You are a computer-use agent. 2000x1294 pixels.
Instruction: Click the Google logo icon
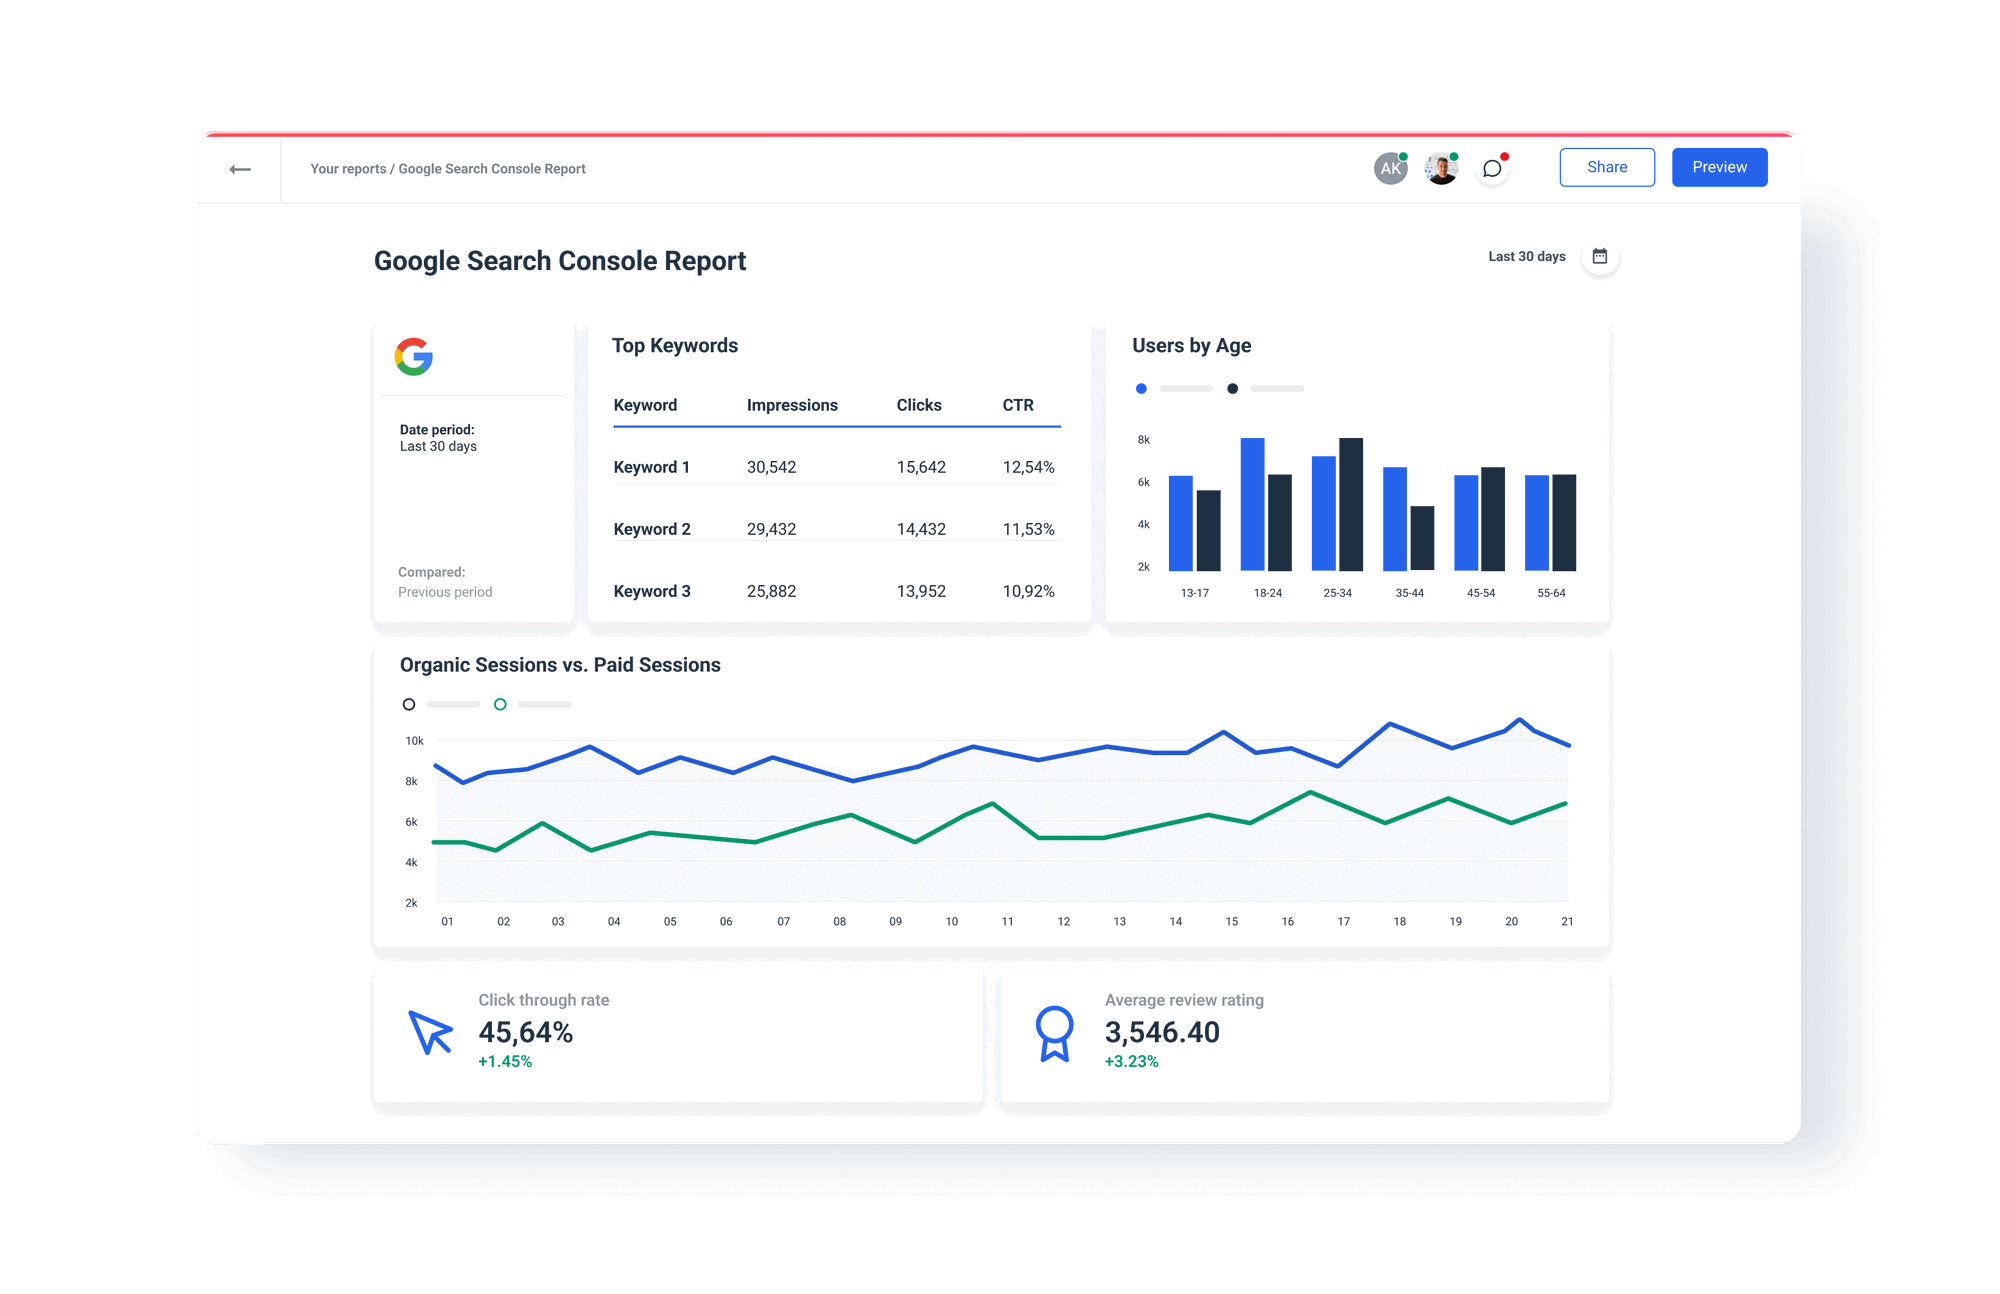coord(414,356)
